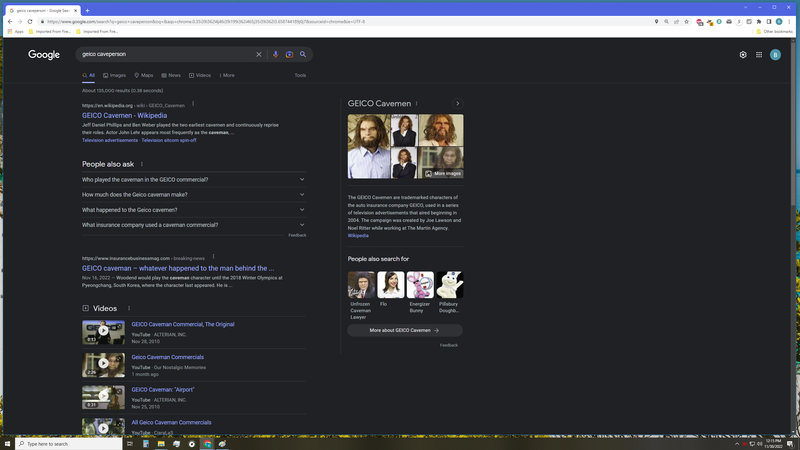Open 'GEICO Caveman: "Airport"' video link
This screenshot has height=450, width=800.
point(163,389)
